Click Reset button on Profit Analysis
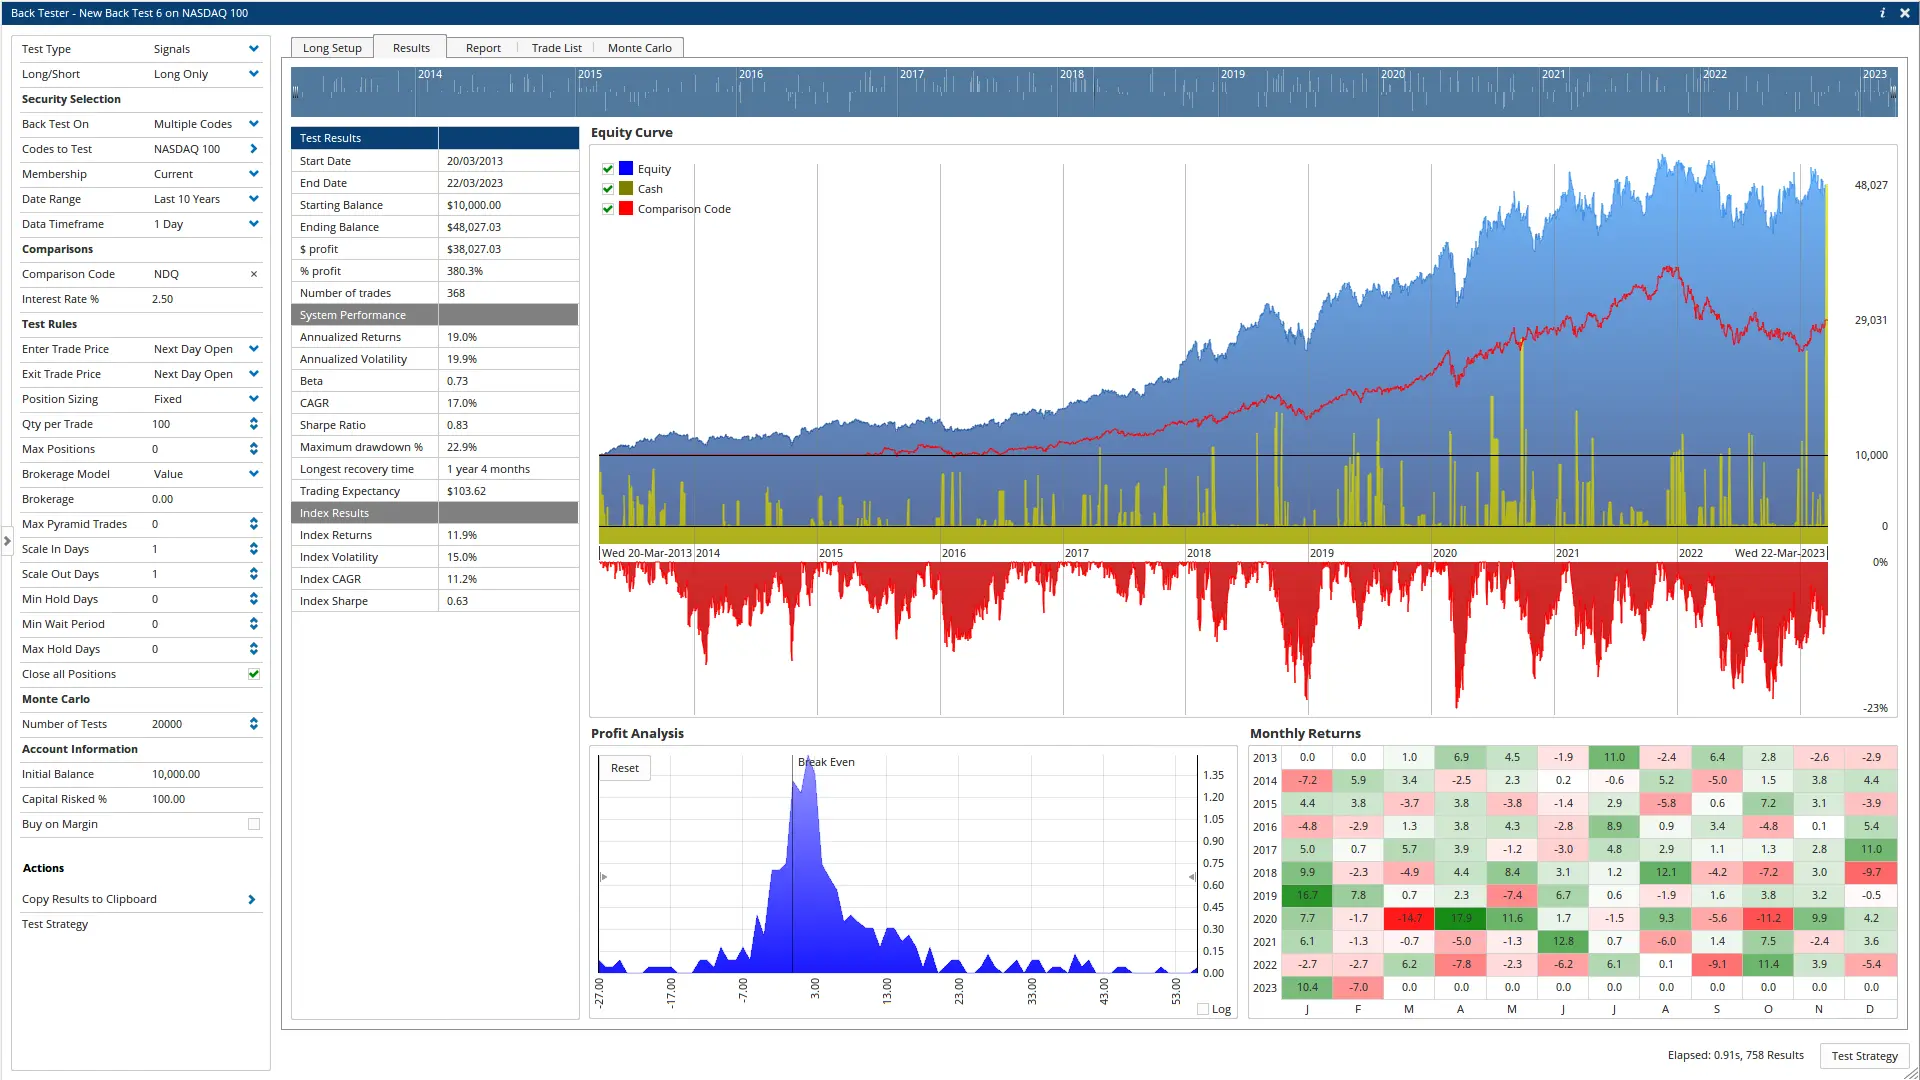This screenshot has width=1920, height=1080. click(625, 768)
